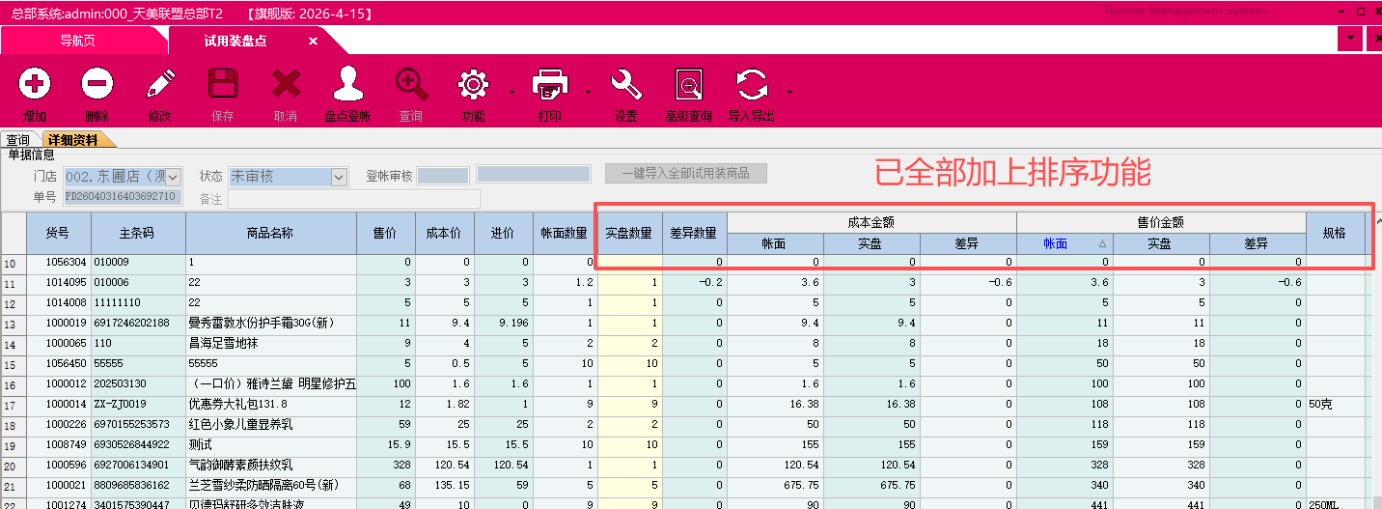Screen dimensions: 1382x509
Task: Open the 门店 store dropdown
Action: pos(173,177)
